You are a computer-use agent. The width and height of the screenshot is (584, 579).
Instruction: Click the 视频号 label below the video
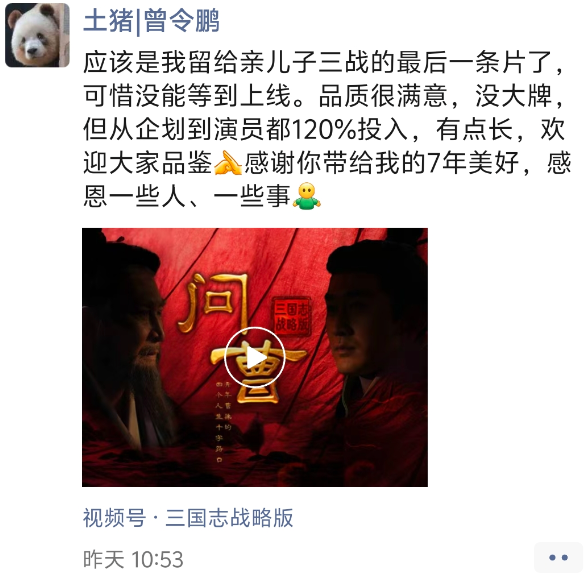point(114,518)
